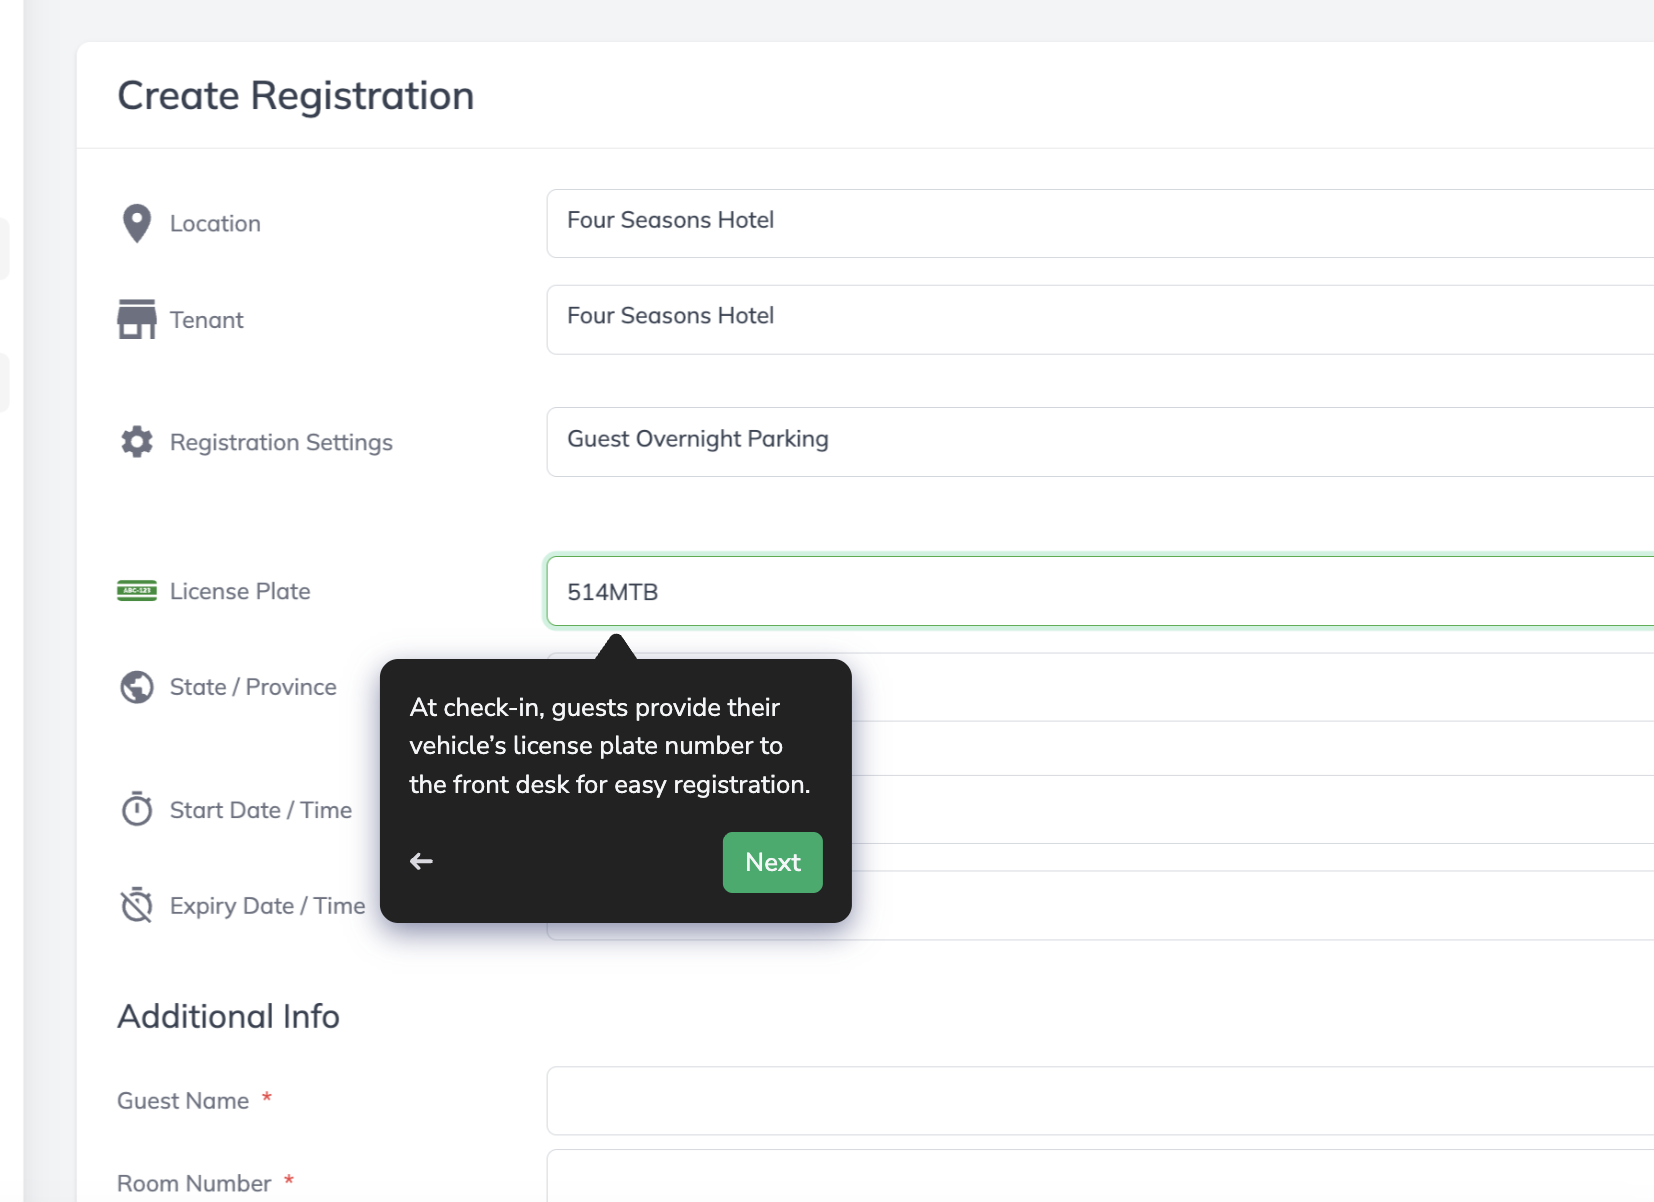This screenshot has height=1202, width=1654.
Task: Click the State / Province globe icon
Action: pyautogui.click(x=137, y=687)
